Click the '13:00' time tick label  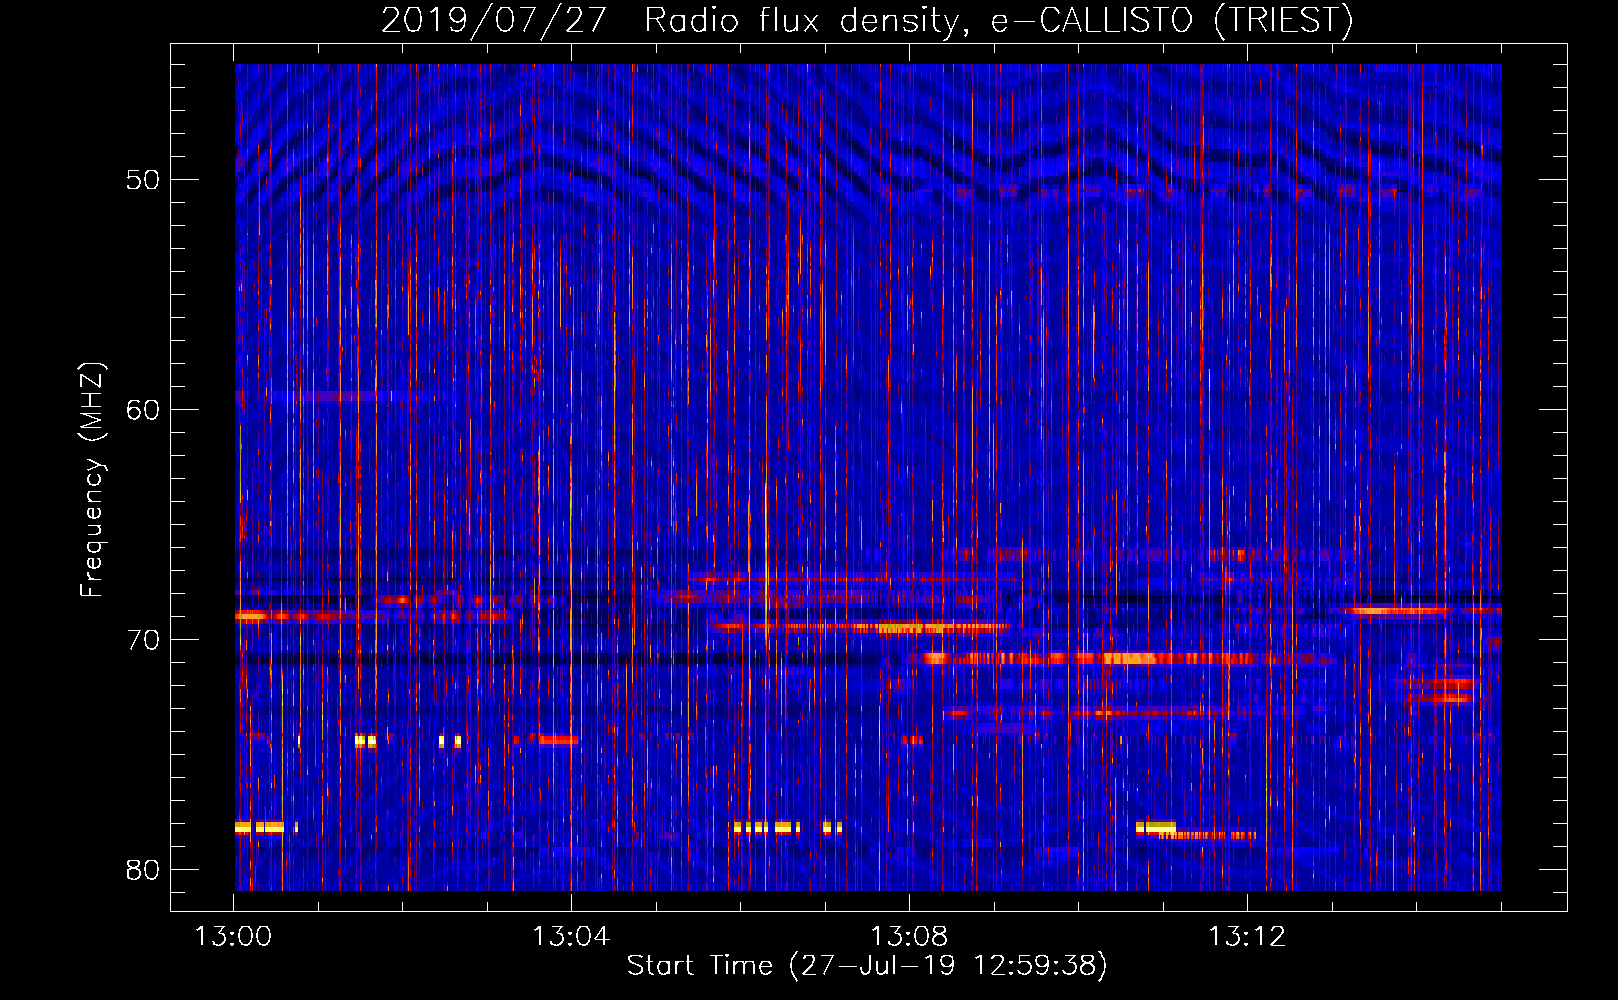(x=233, y=937)
